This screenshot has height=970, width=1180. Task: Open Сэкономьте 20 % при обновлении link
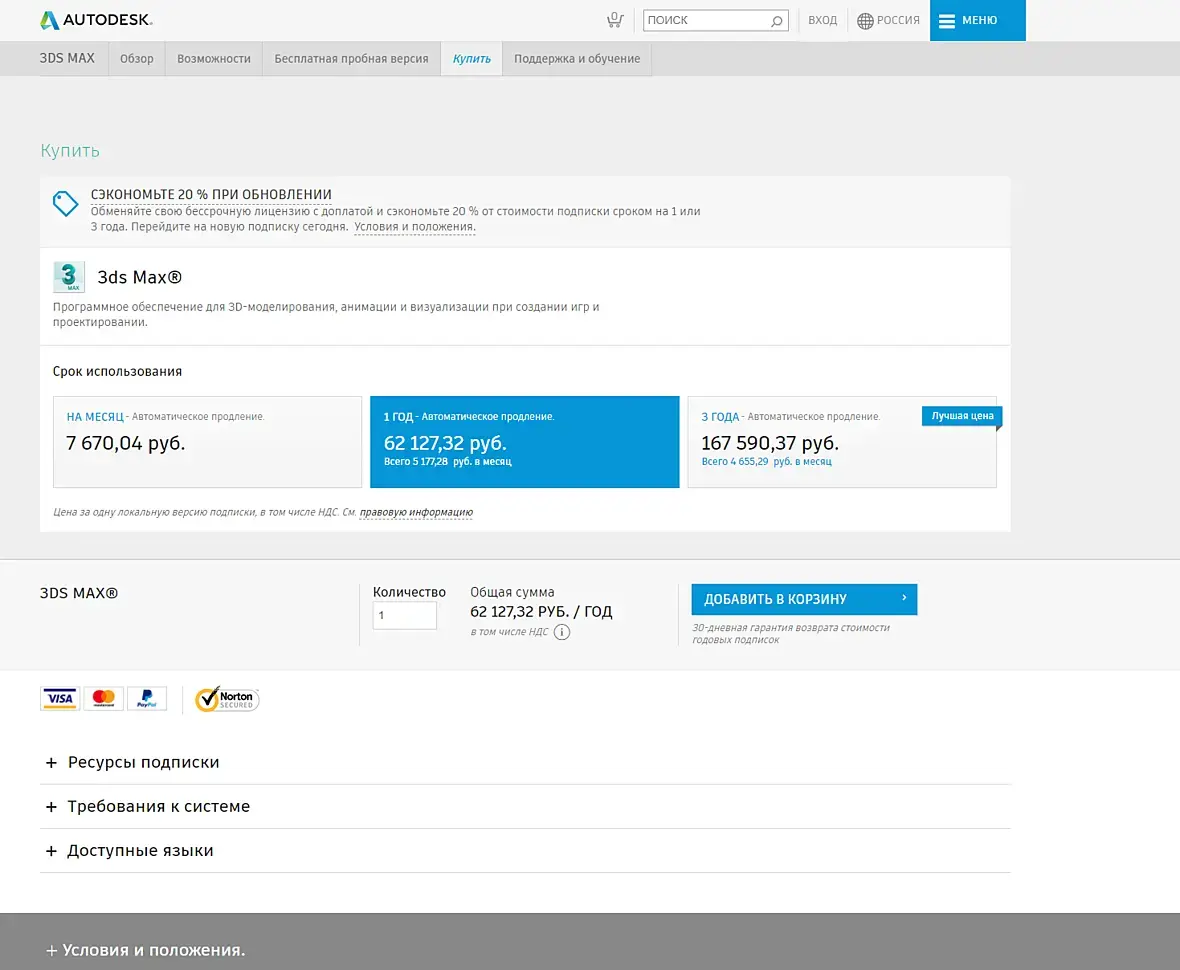211,194
